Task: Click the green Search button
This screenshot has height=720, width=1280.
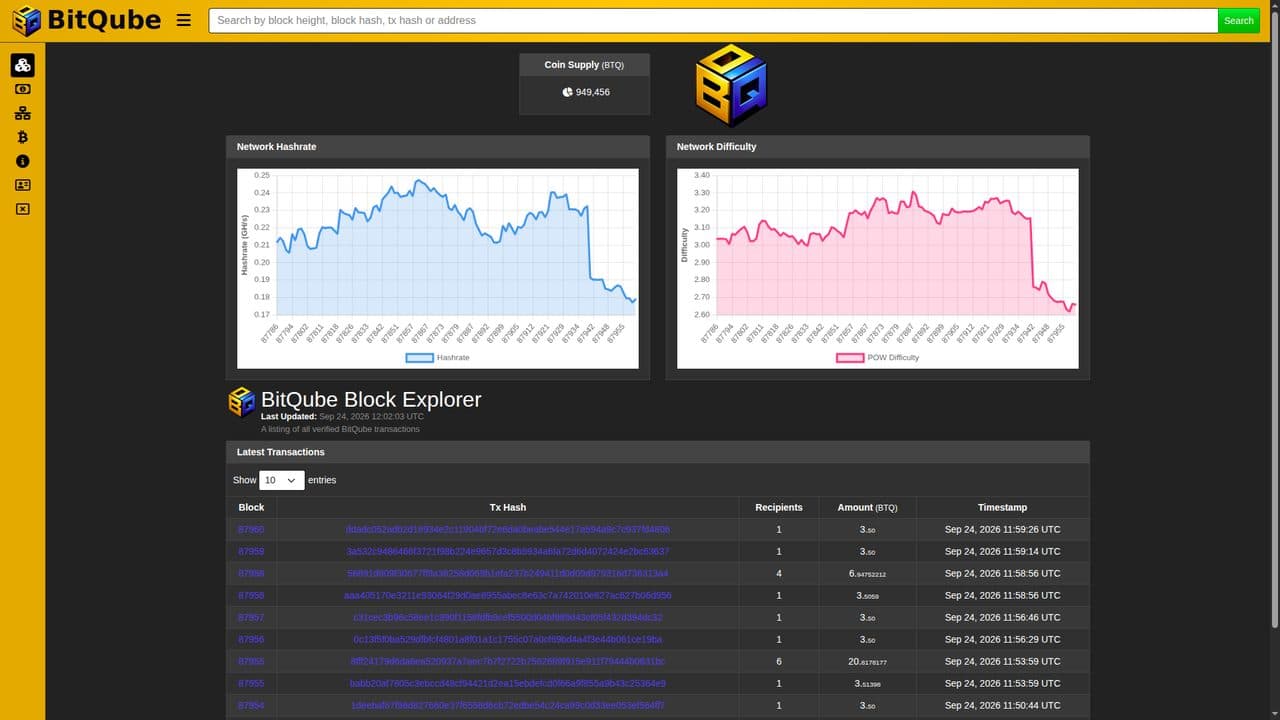Action: pos(1238,20)
